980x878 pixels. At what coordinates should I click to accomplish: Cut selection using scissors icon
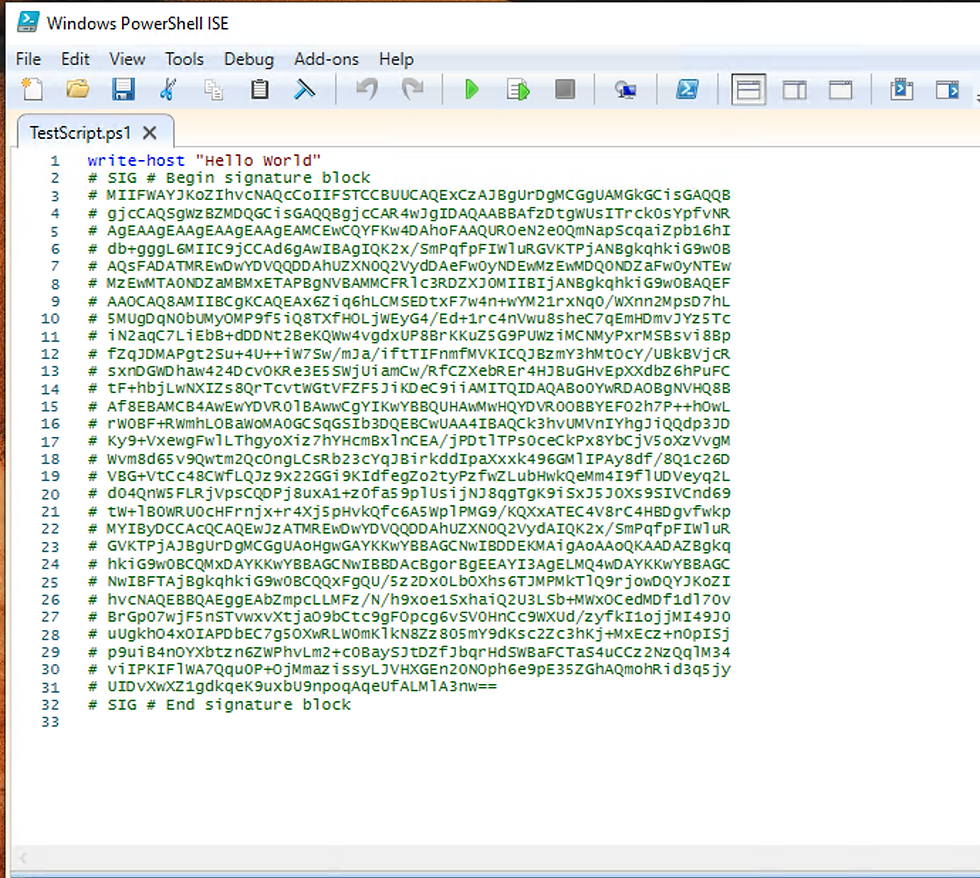tap(168, 89)
